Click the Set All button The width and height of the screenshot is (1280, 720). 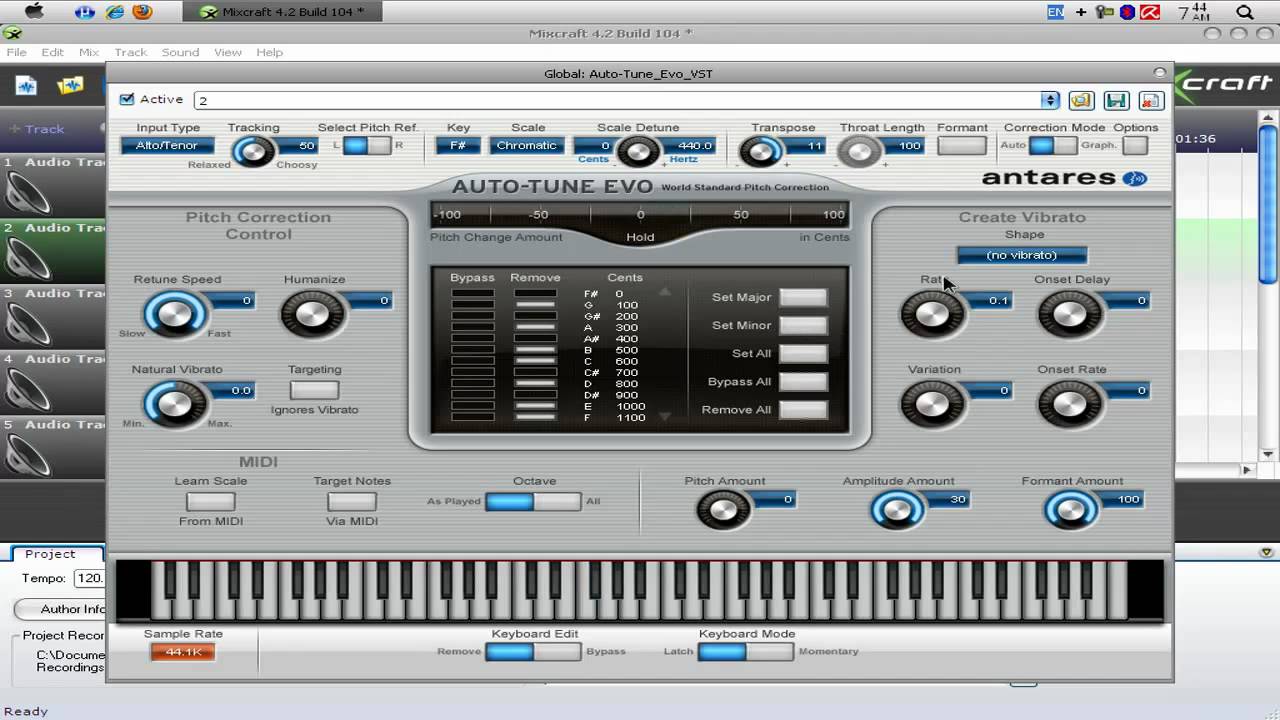[803, 353]
